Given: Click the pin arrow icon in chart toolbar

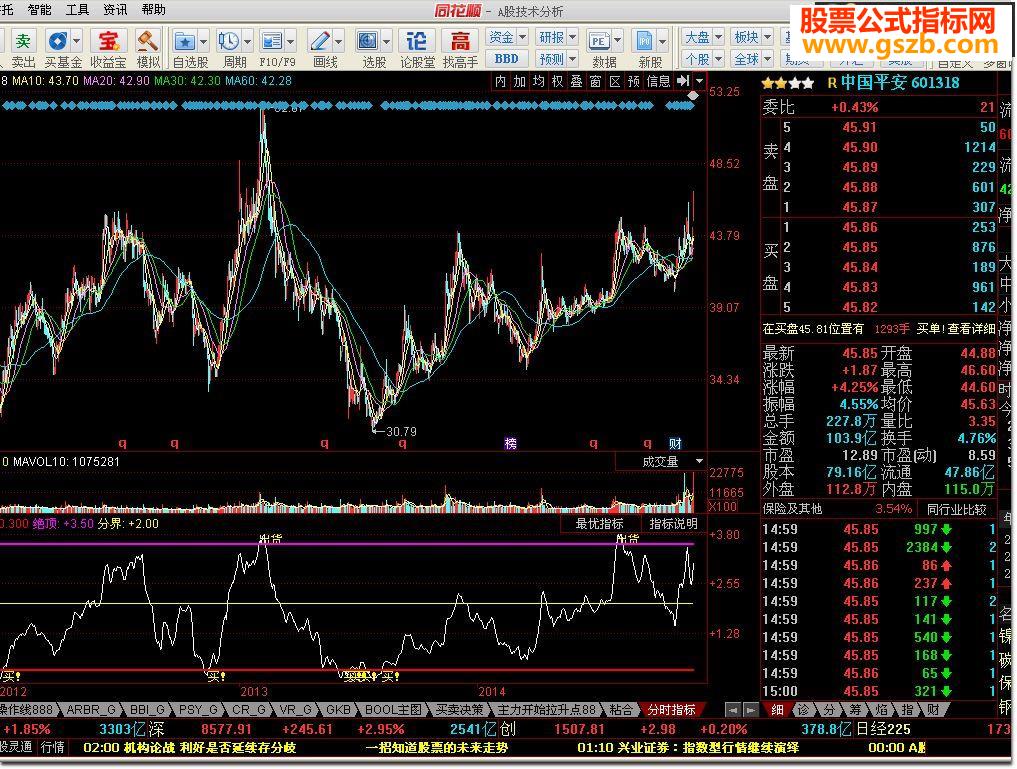Looking at the screenshot, I should 683,81.
